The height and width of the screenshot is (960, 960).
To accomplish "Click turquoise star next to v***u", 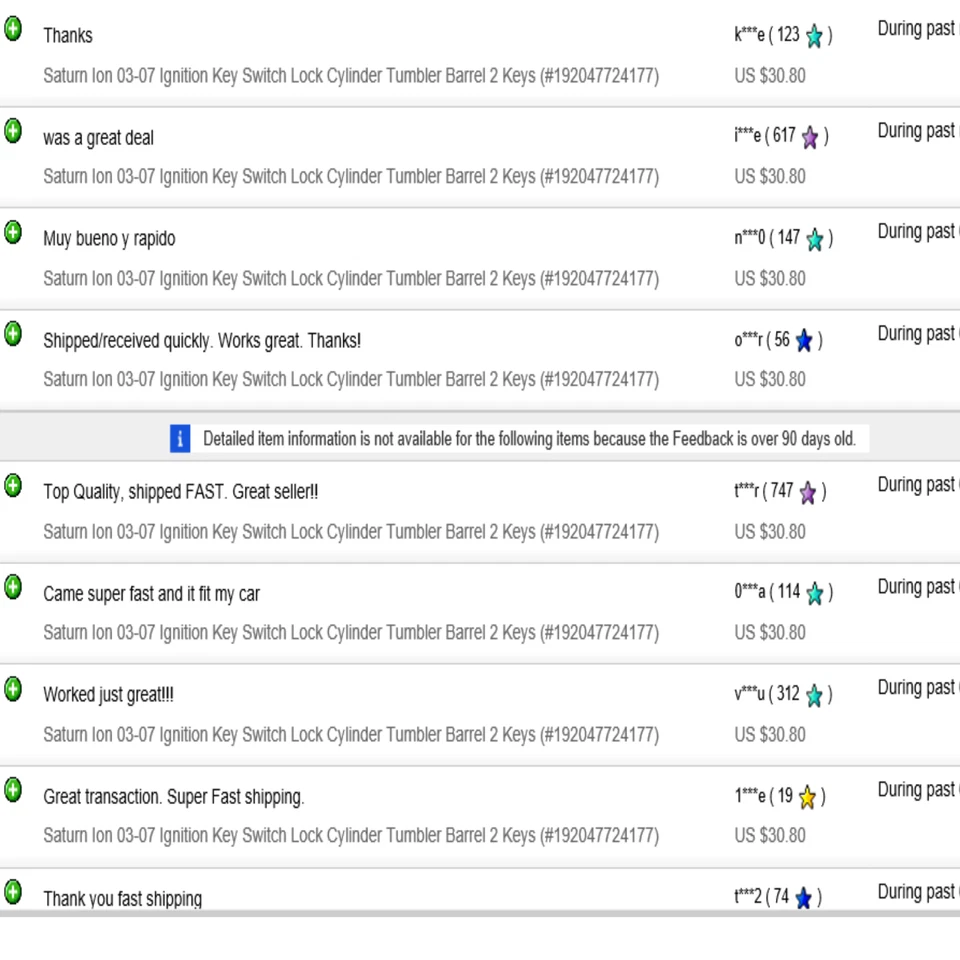I will coord(815,695).
